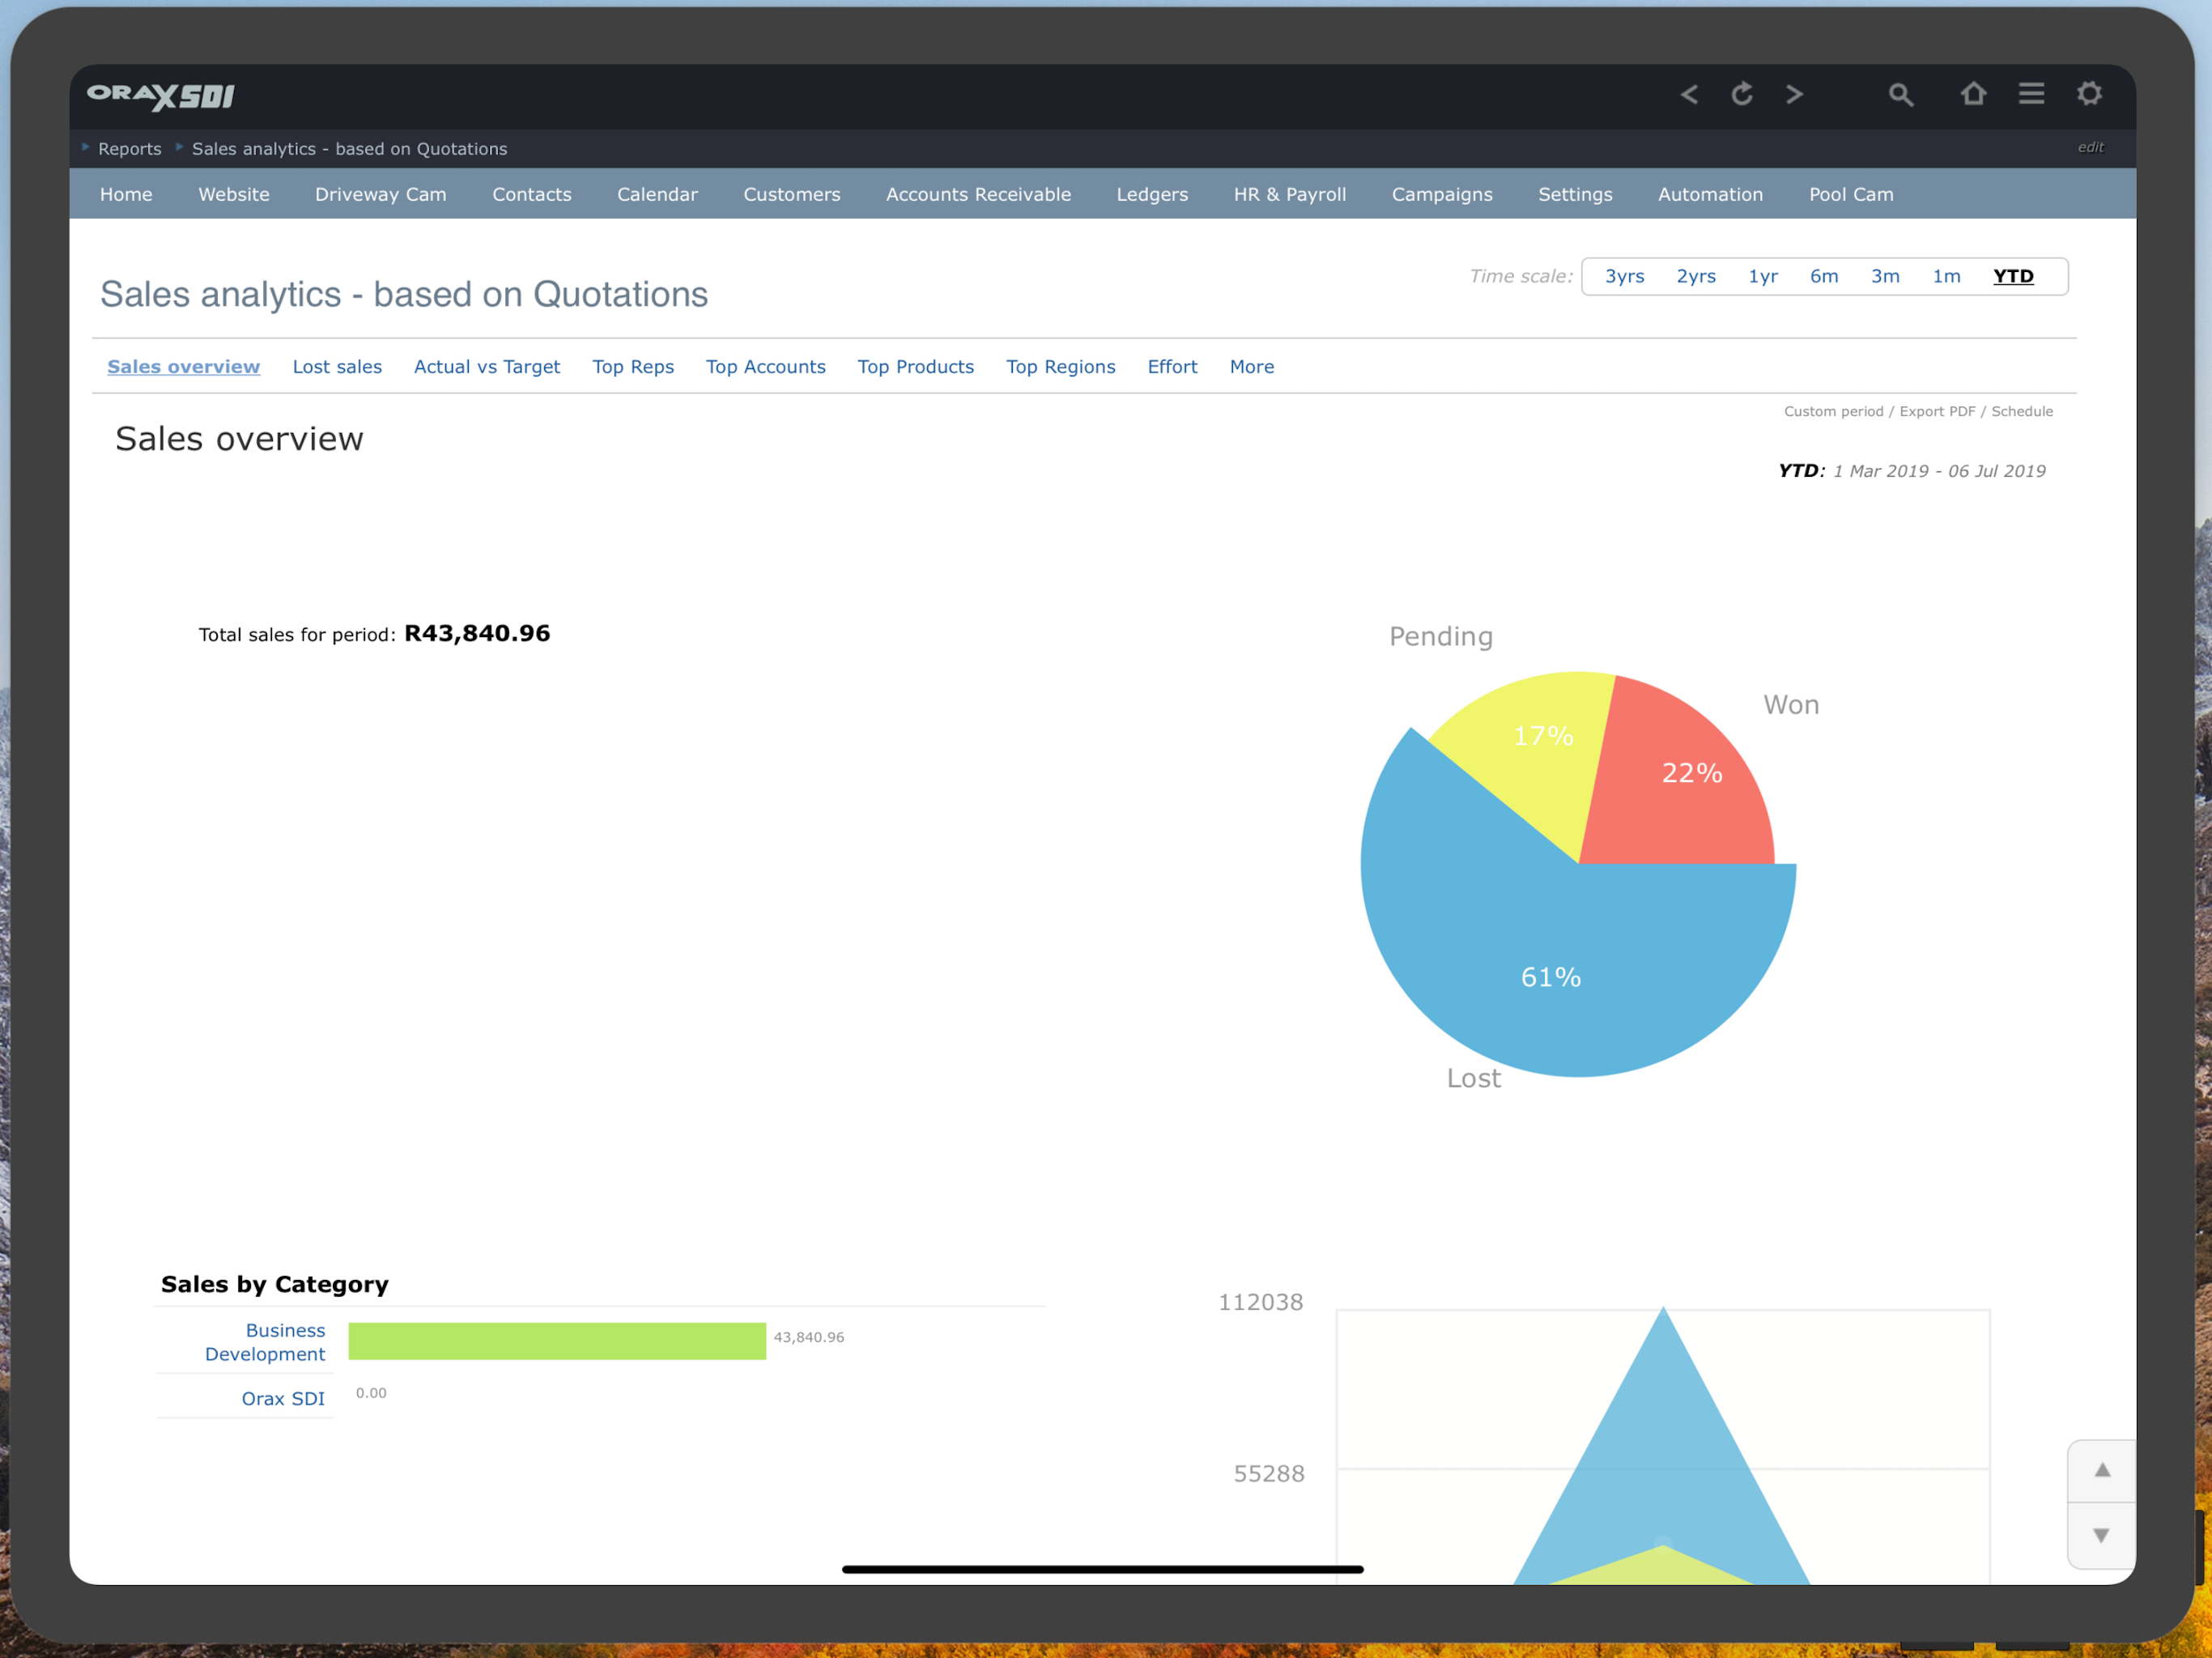Viewport: 2212px width, 1658px height.
Task: Switch to the Lost sales tab
Action: [x=337, y=367]
